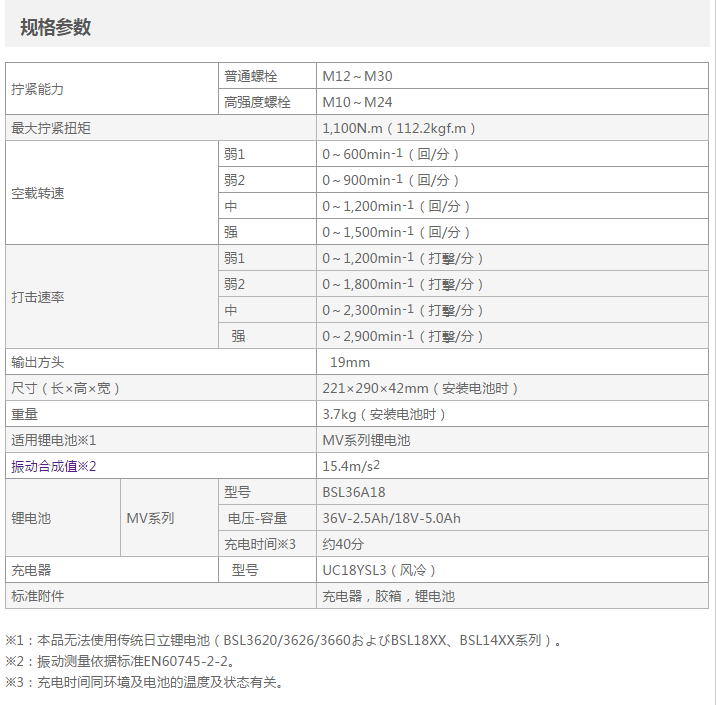717x705 pixels.
Task: Click the 0～2,900min-1（打擊/分）impact rate value
Action: coord(403,336)
